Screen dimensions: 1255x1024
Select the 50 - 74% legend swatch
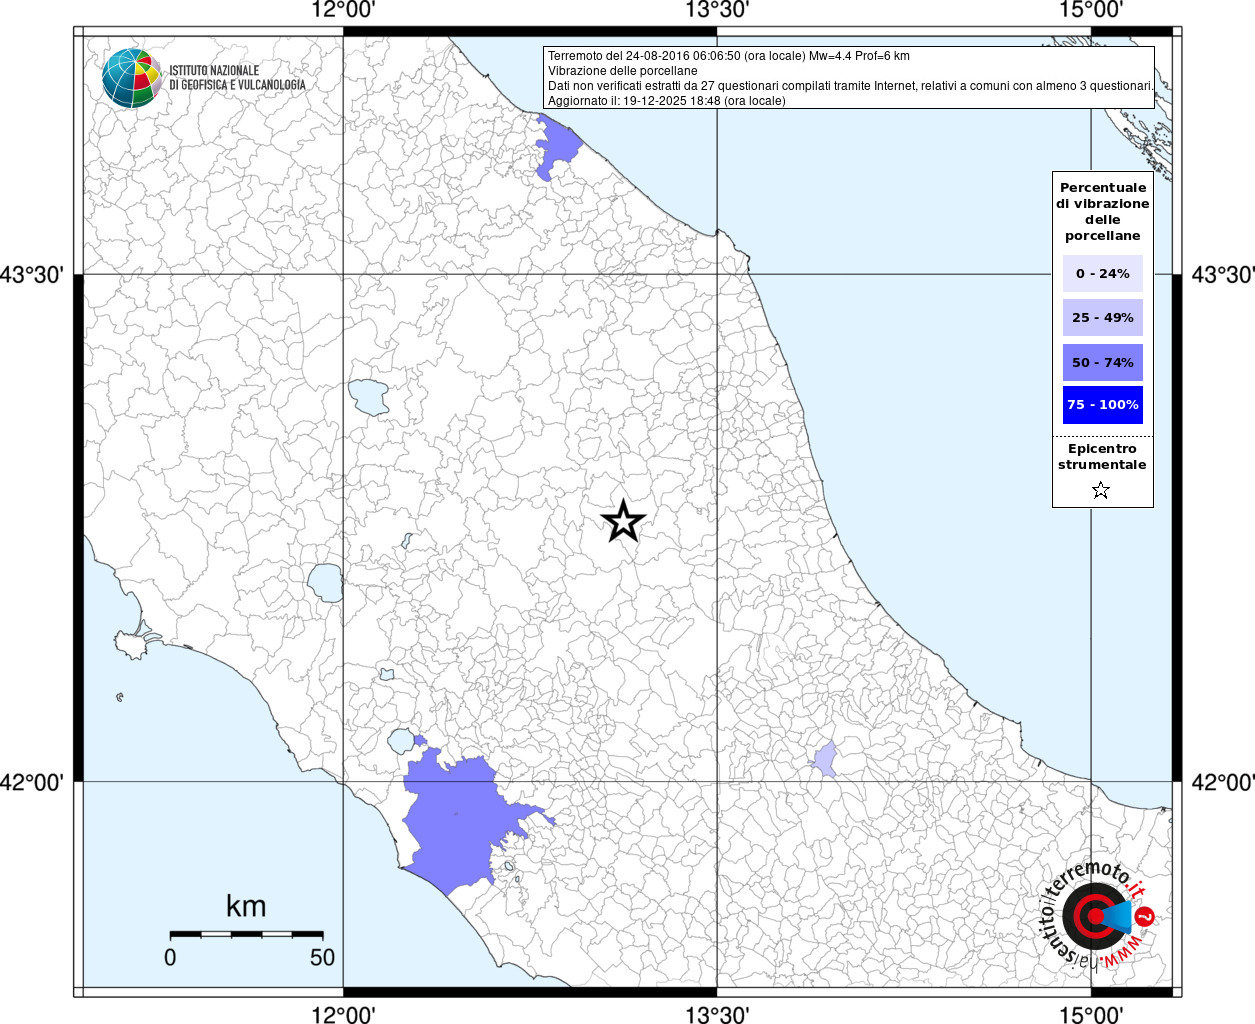tap(1103, 362)
